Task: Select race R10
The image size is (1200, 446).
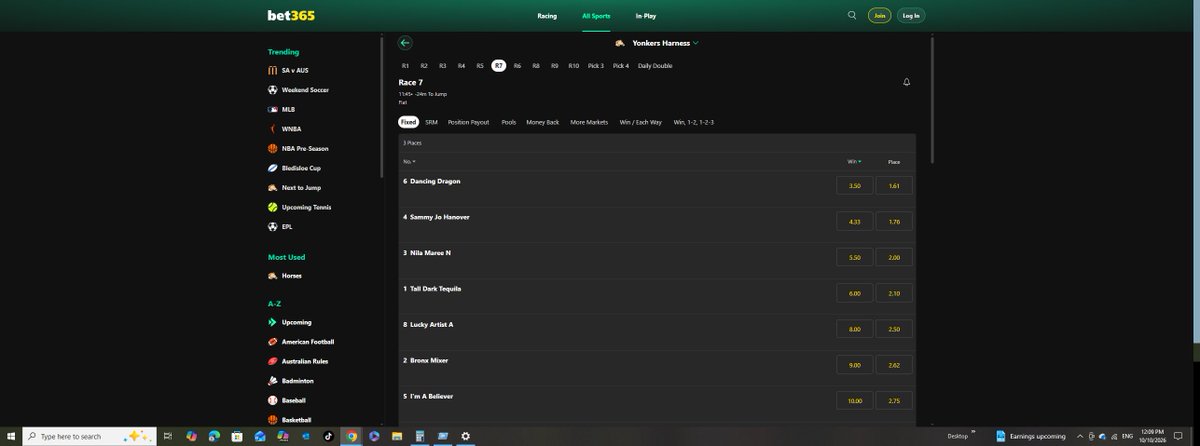Action: point(573,66)
